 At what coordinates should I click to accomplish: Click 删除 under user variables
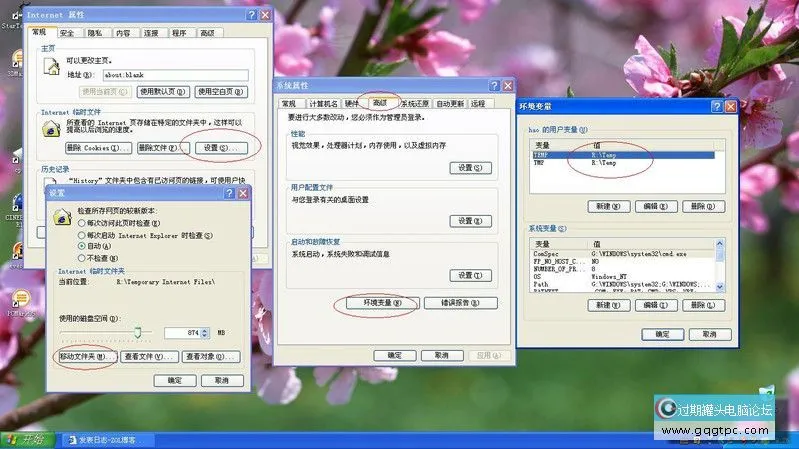[703, 206]
